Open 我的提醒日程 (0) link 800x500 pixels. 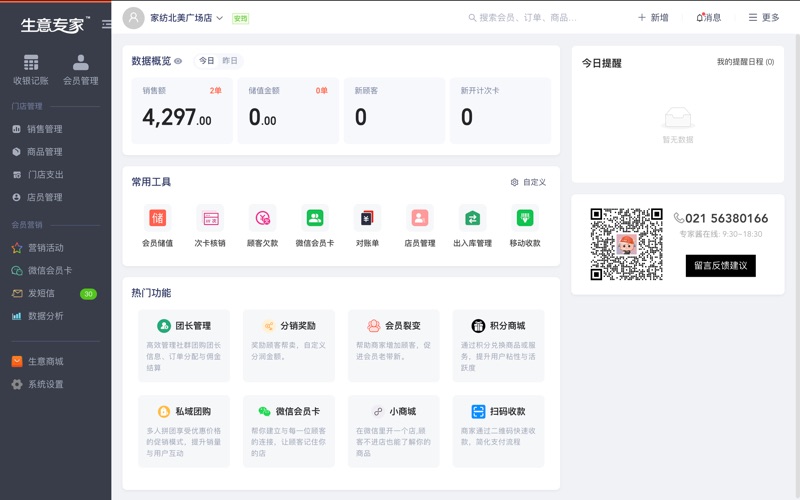click(x=745, y=62)
